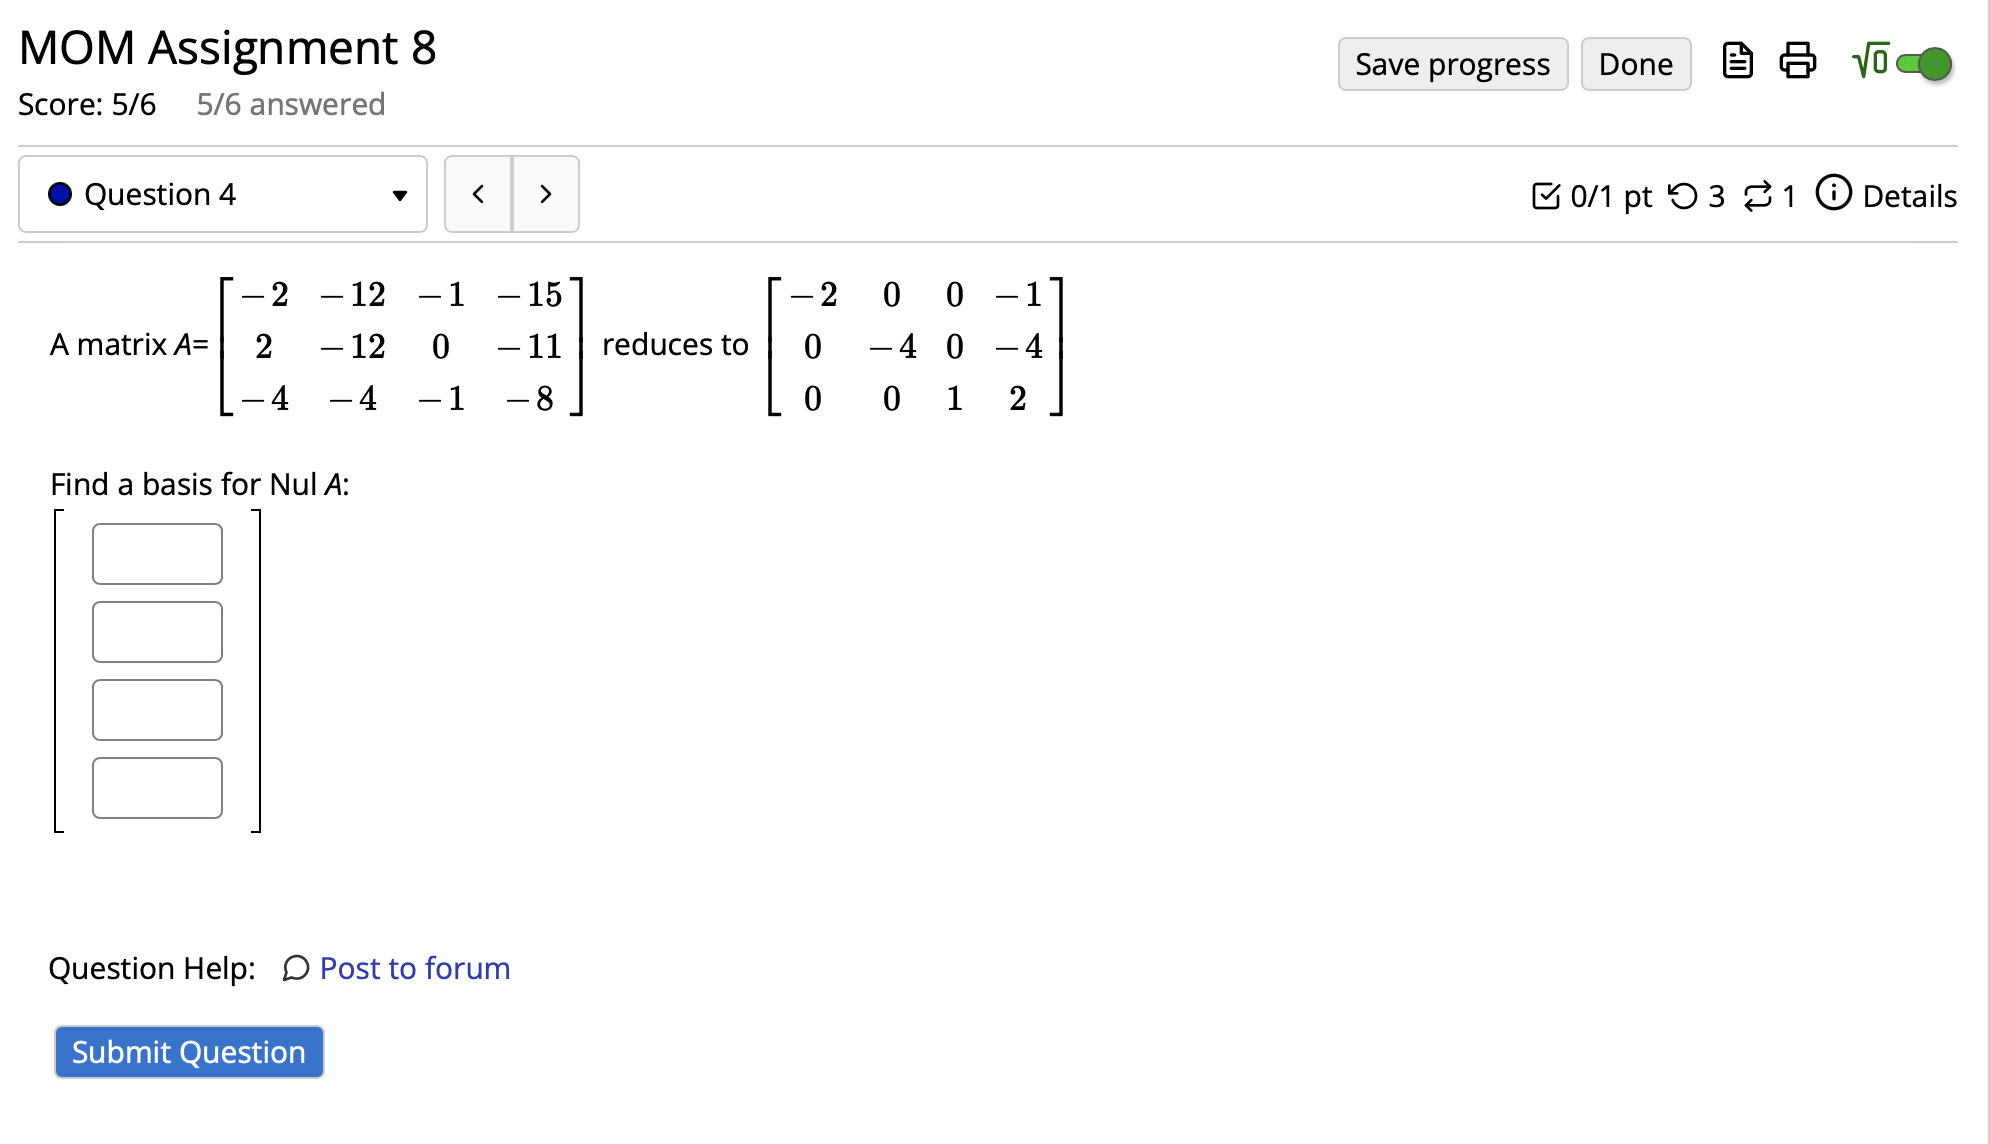Click the speech bubble forum icon
Viewport: 1990px width, 1144px height.
click(294, 968)
